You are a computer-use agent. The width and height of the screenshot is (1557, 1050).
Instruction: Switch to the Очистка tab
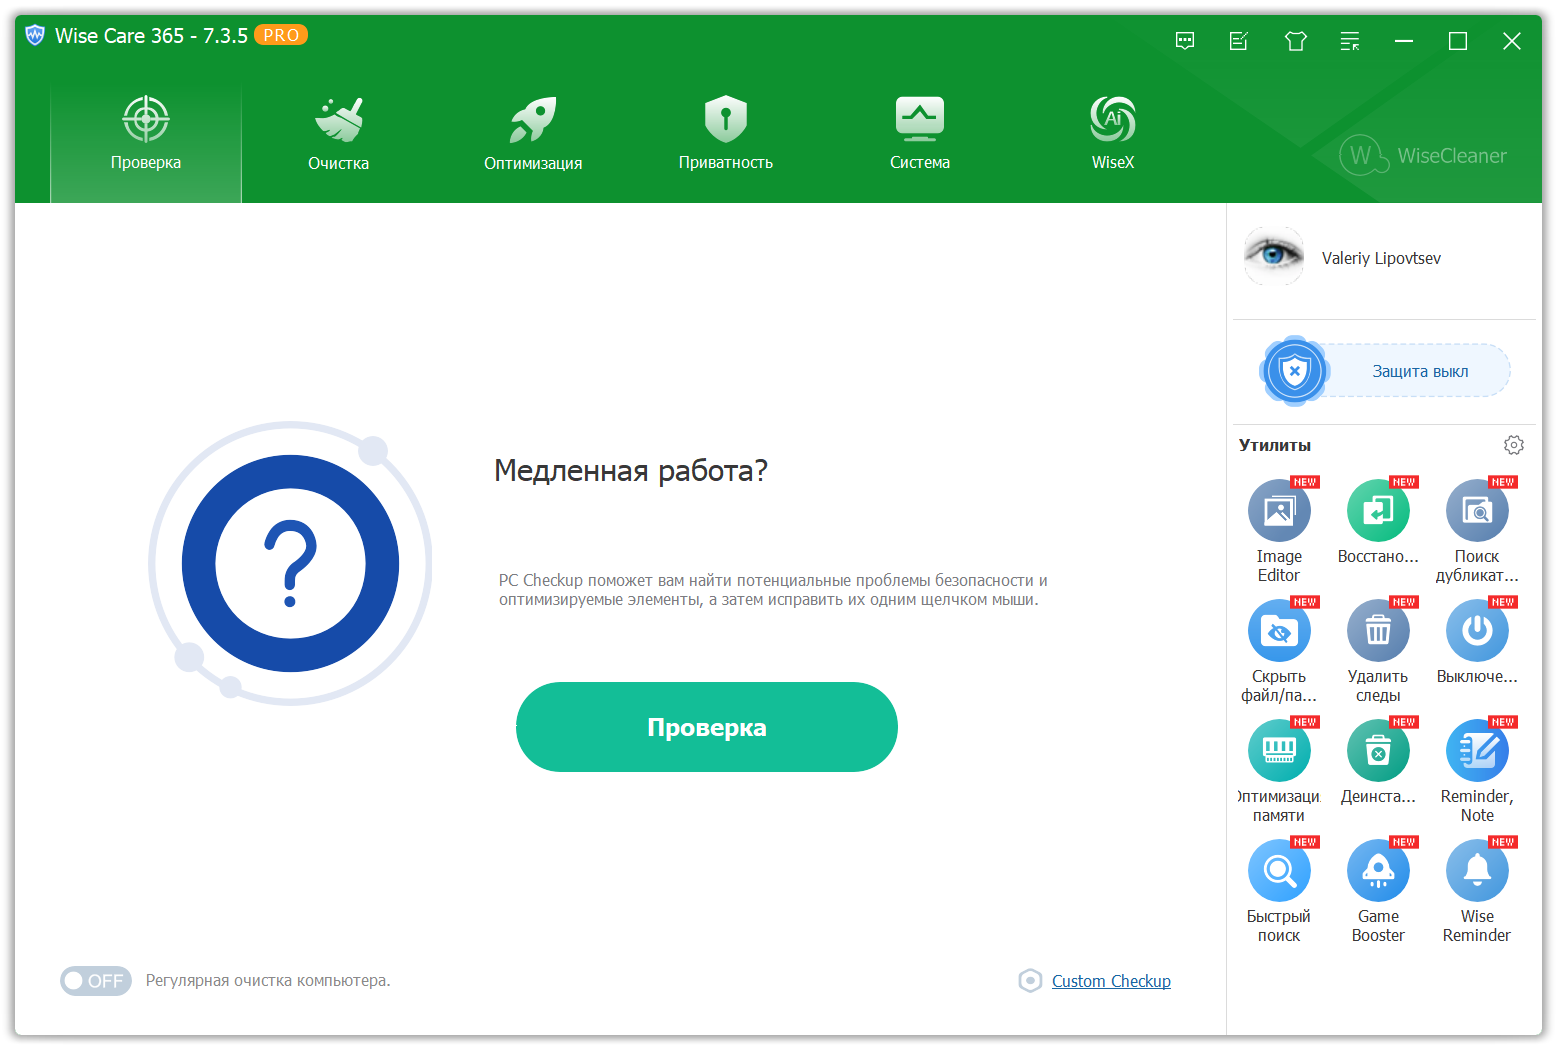pos(338,135)
